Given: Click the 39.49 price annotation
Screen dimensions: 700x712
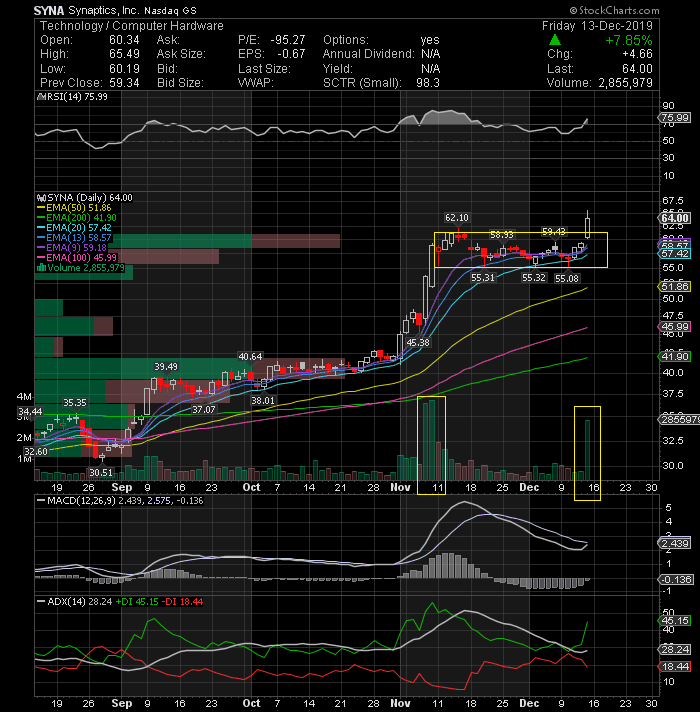Looking at the screenshot, I should [x=166, y=367].
